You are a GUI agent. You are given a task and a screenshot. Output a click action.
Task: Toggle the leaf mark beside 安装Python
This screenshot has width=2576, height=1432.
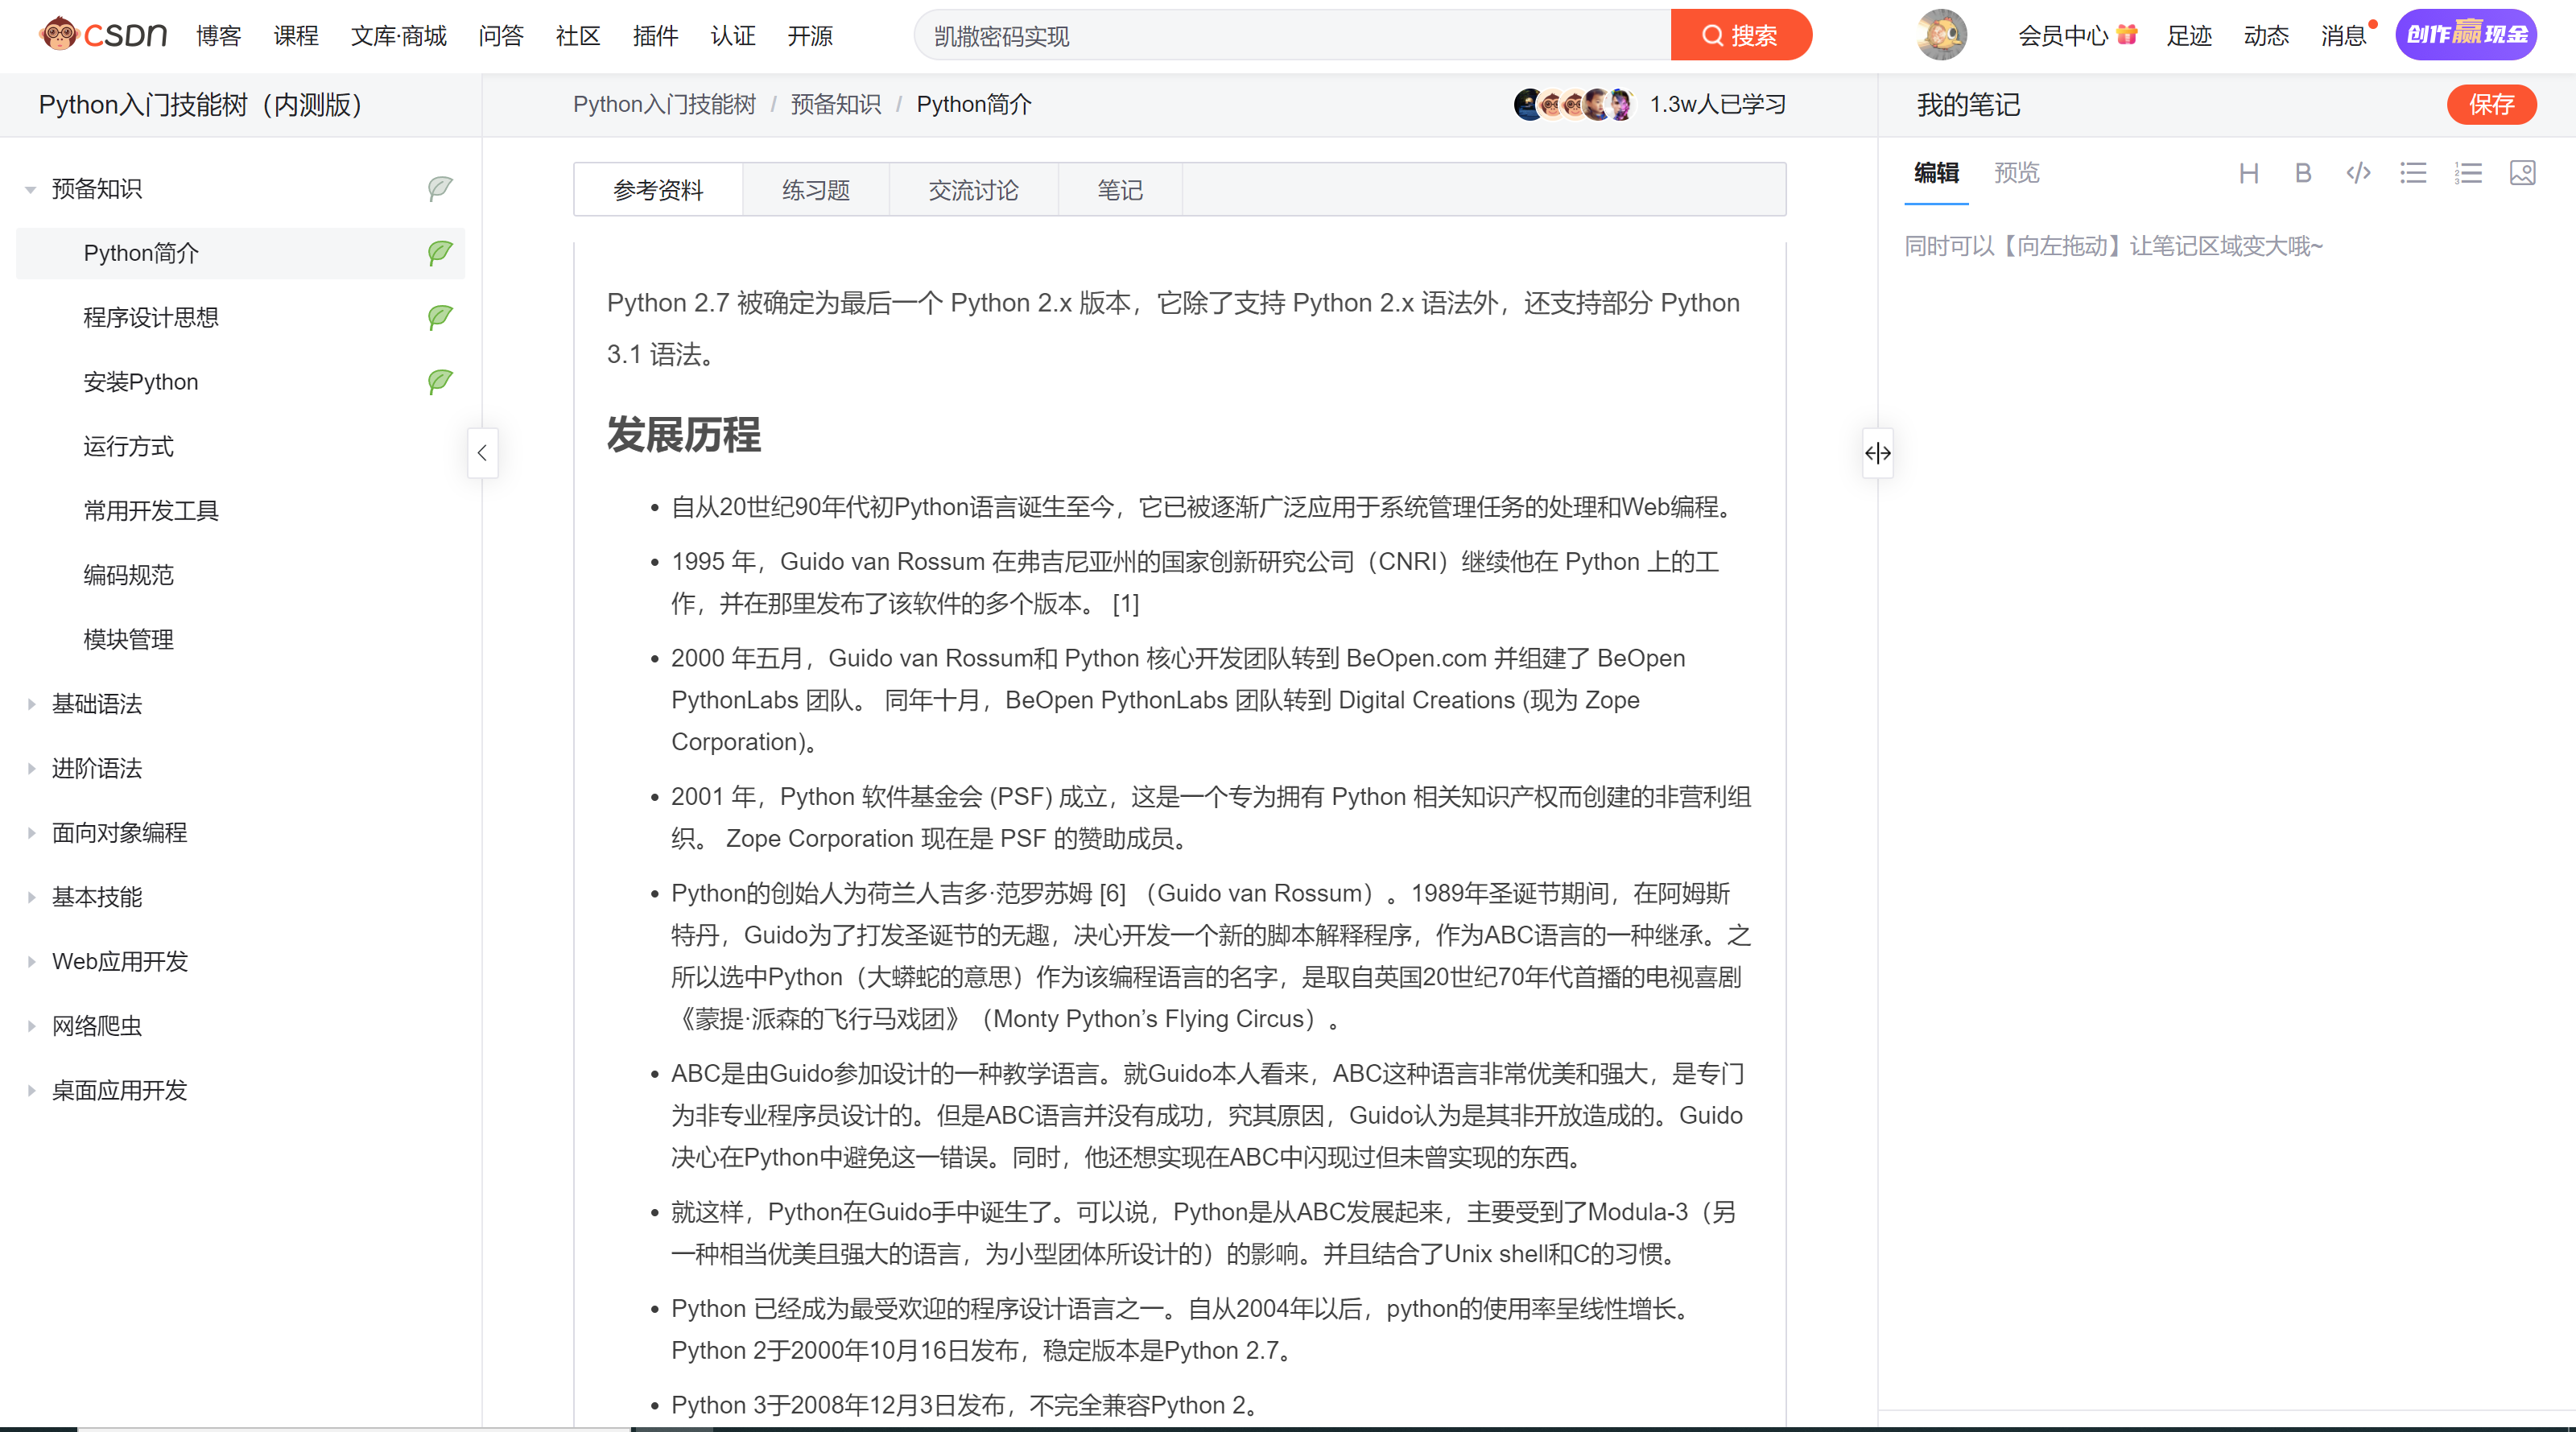[x=440, y=381]
